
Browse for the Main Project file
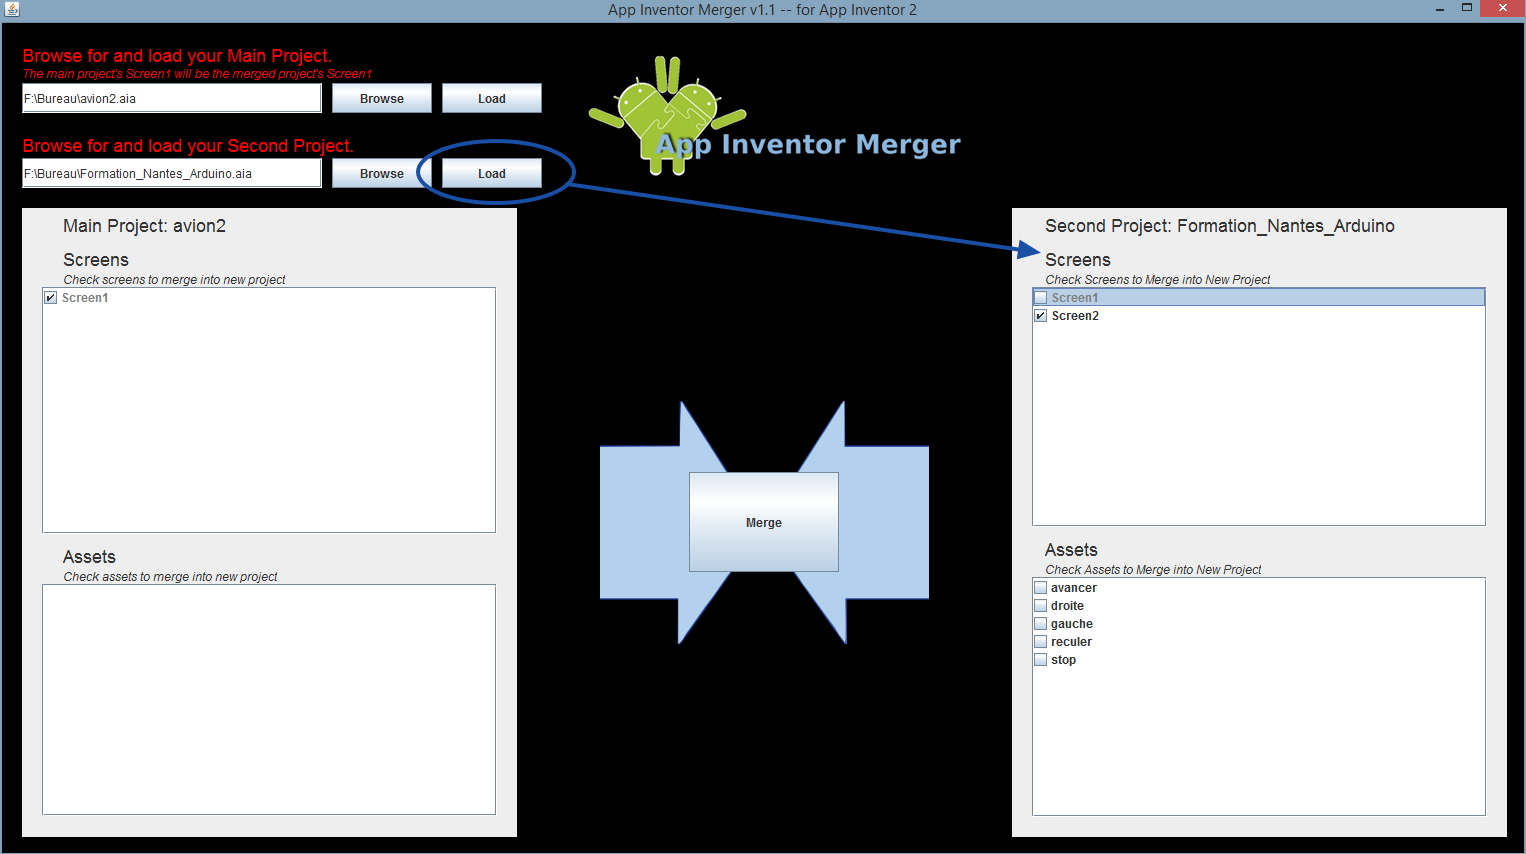382,98
